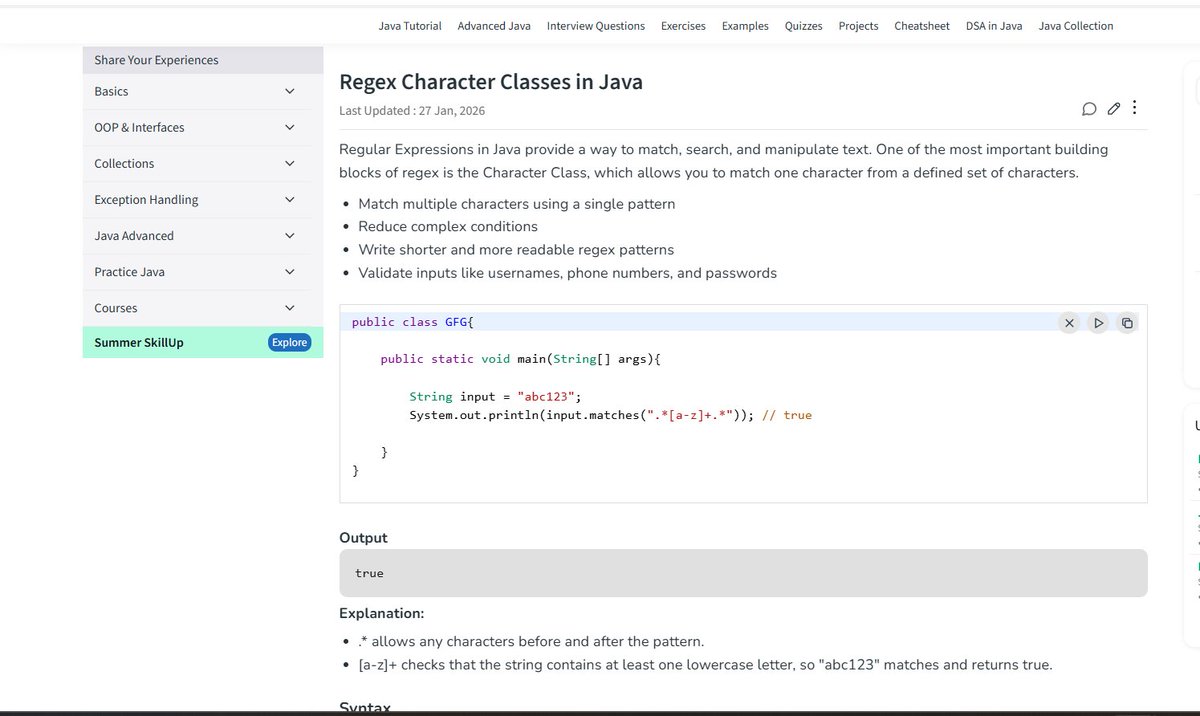This screenshot has height=716, width=1200.
Task: Click the bullet Reduce complex conditions
Action: (x=448, y=227)
